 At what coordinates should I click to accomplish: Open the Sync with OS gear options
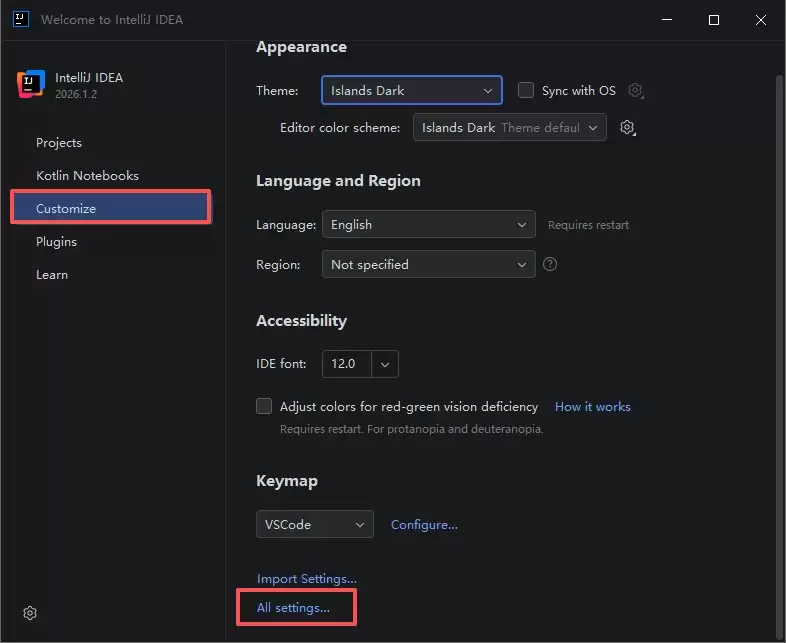tap(636, 91)
